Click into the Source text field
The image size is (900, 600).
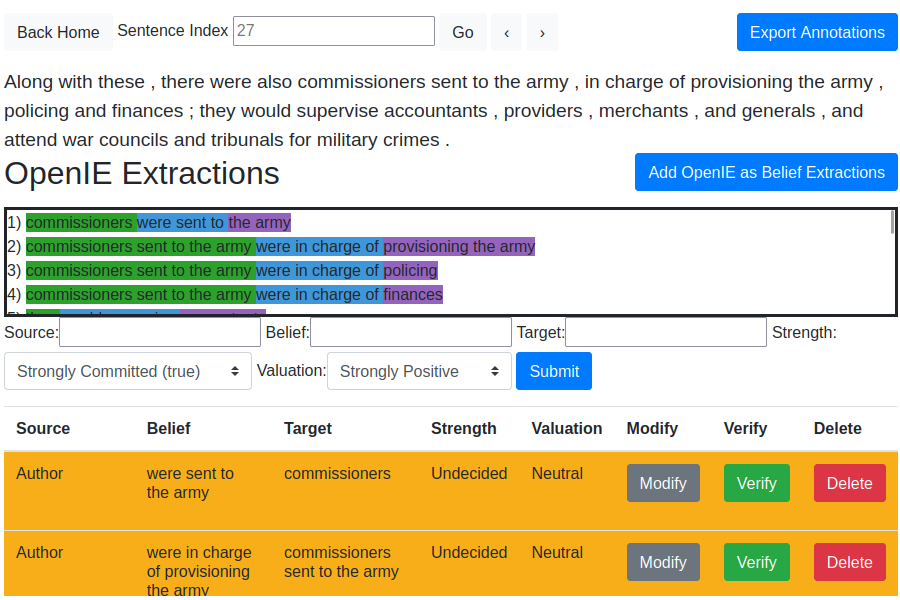pyautogui.click(x=160, y=332)
